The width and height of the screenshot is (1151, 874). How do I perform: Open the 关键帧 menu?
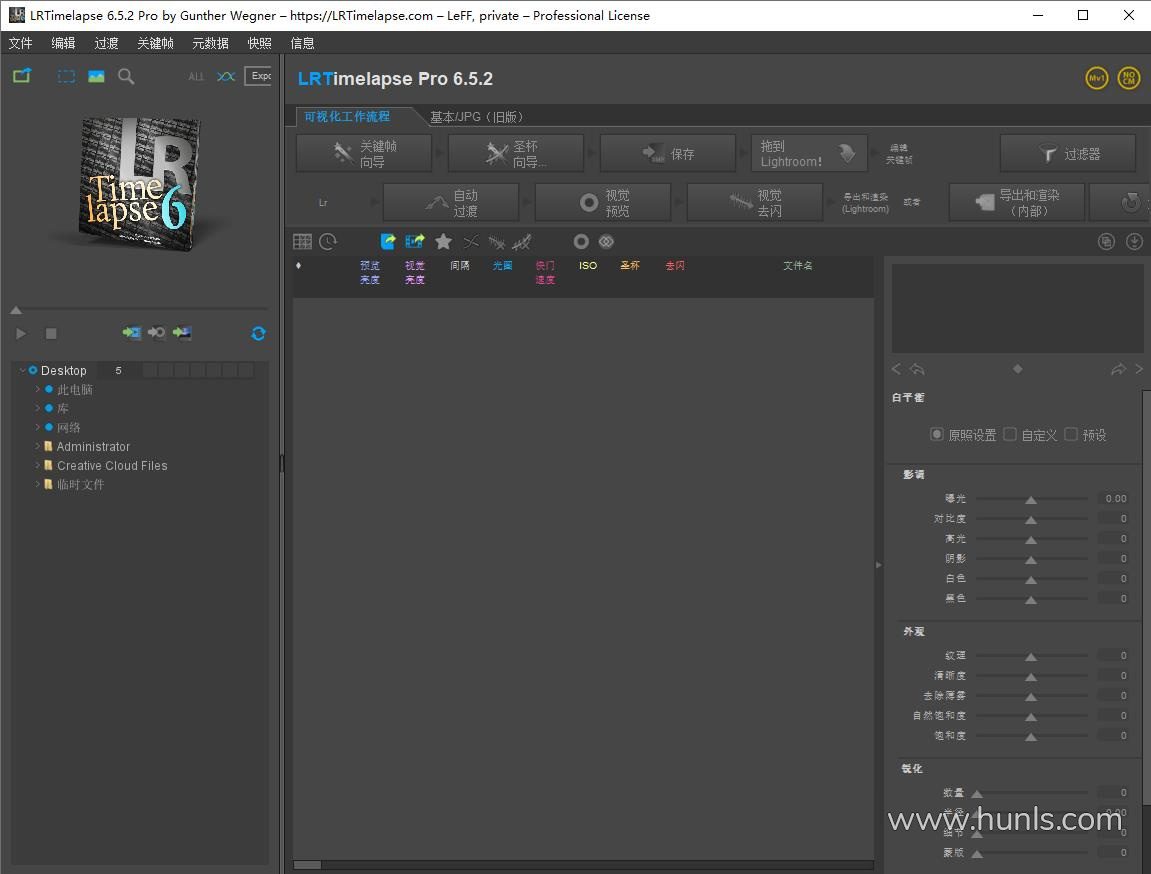(156, 43)
